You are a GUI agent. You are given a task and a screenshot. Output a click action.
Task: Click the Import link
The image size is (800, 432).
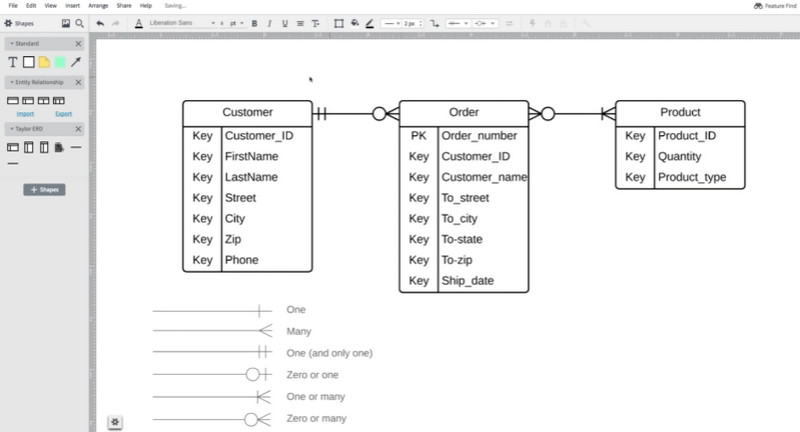pyautogui.click(x=26, y=114)
